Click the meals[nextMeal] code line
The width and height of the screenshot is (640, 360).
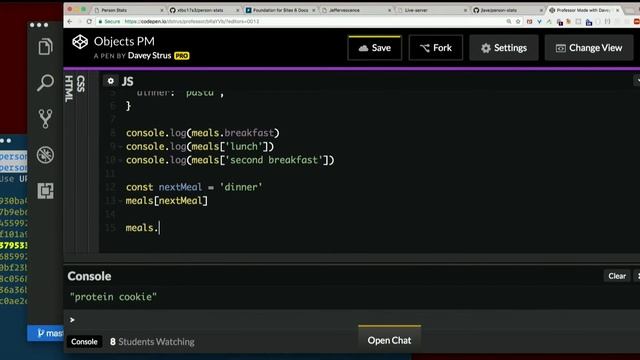point(167,201)
